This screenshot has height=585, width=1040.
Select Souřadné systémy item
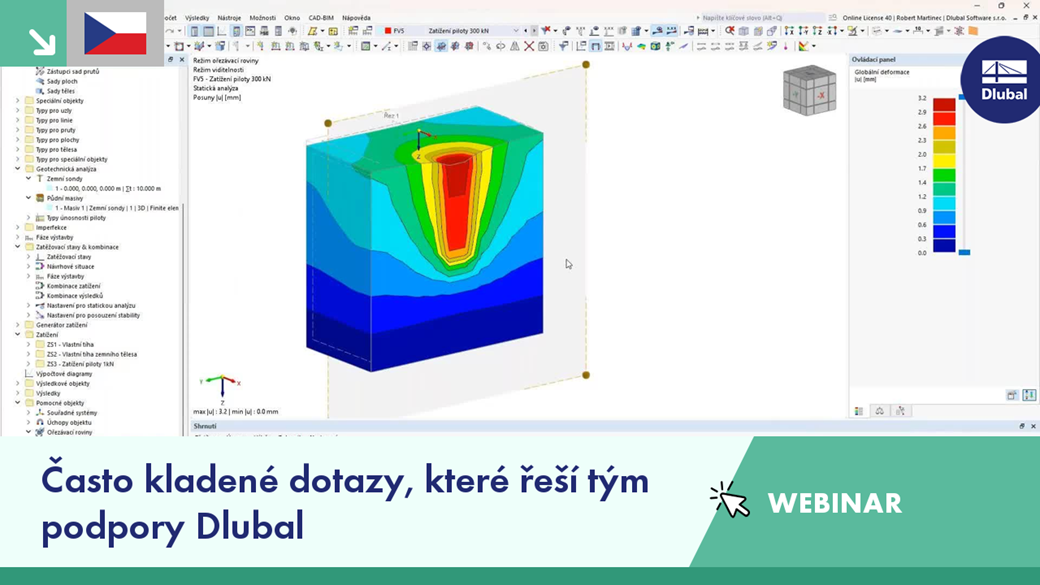pyautogui.click(x=72, y=413)
